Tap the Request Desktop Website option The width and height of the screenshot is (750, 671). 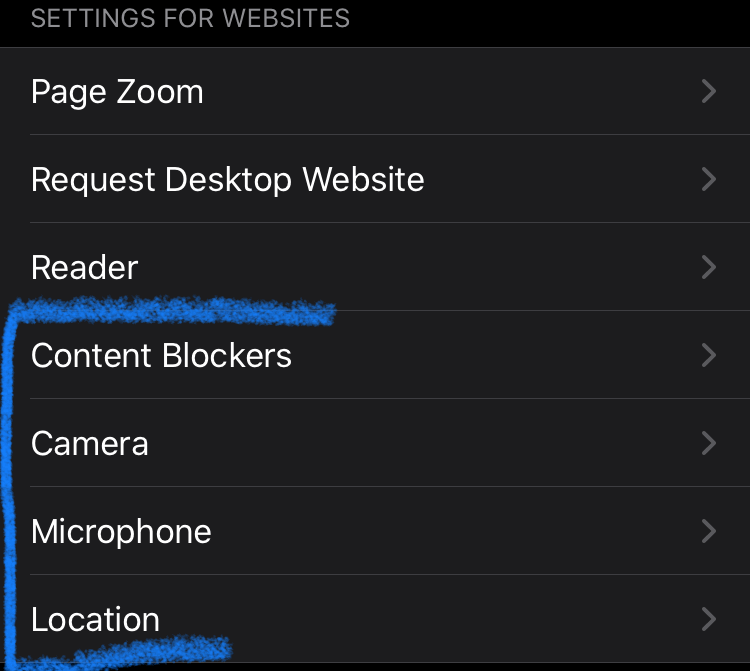click(227, 180)
